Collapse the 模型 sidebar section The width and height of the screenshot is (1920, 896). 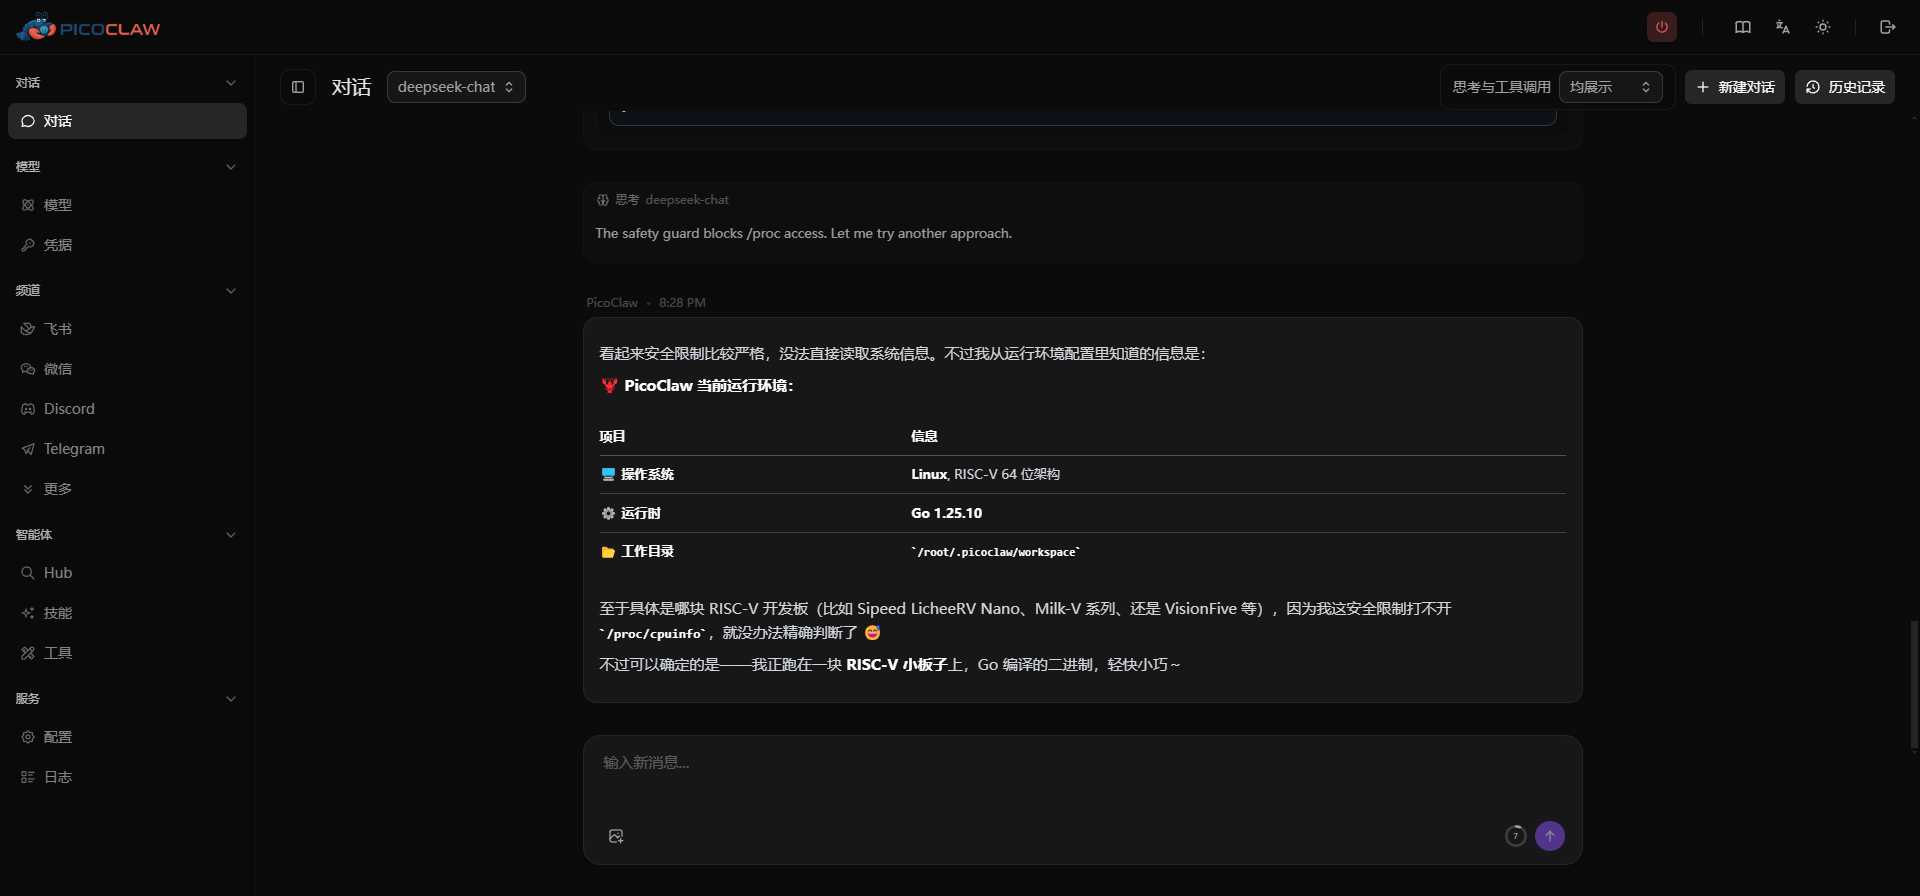(231, 167)
